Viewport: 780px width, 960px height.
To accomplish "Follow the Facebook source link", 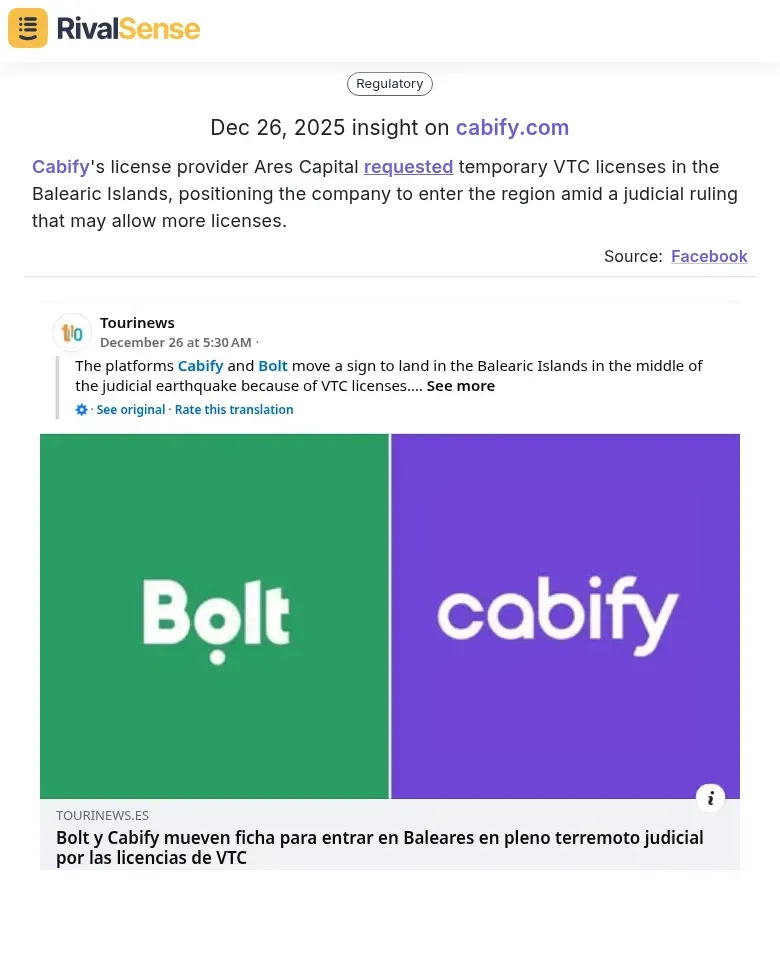I will 709,256.
